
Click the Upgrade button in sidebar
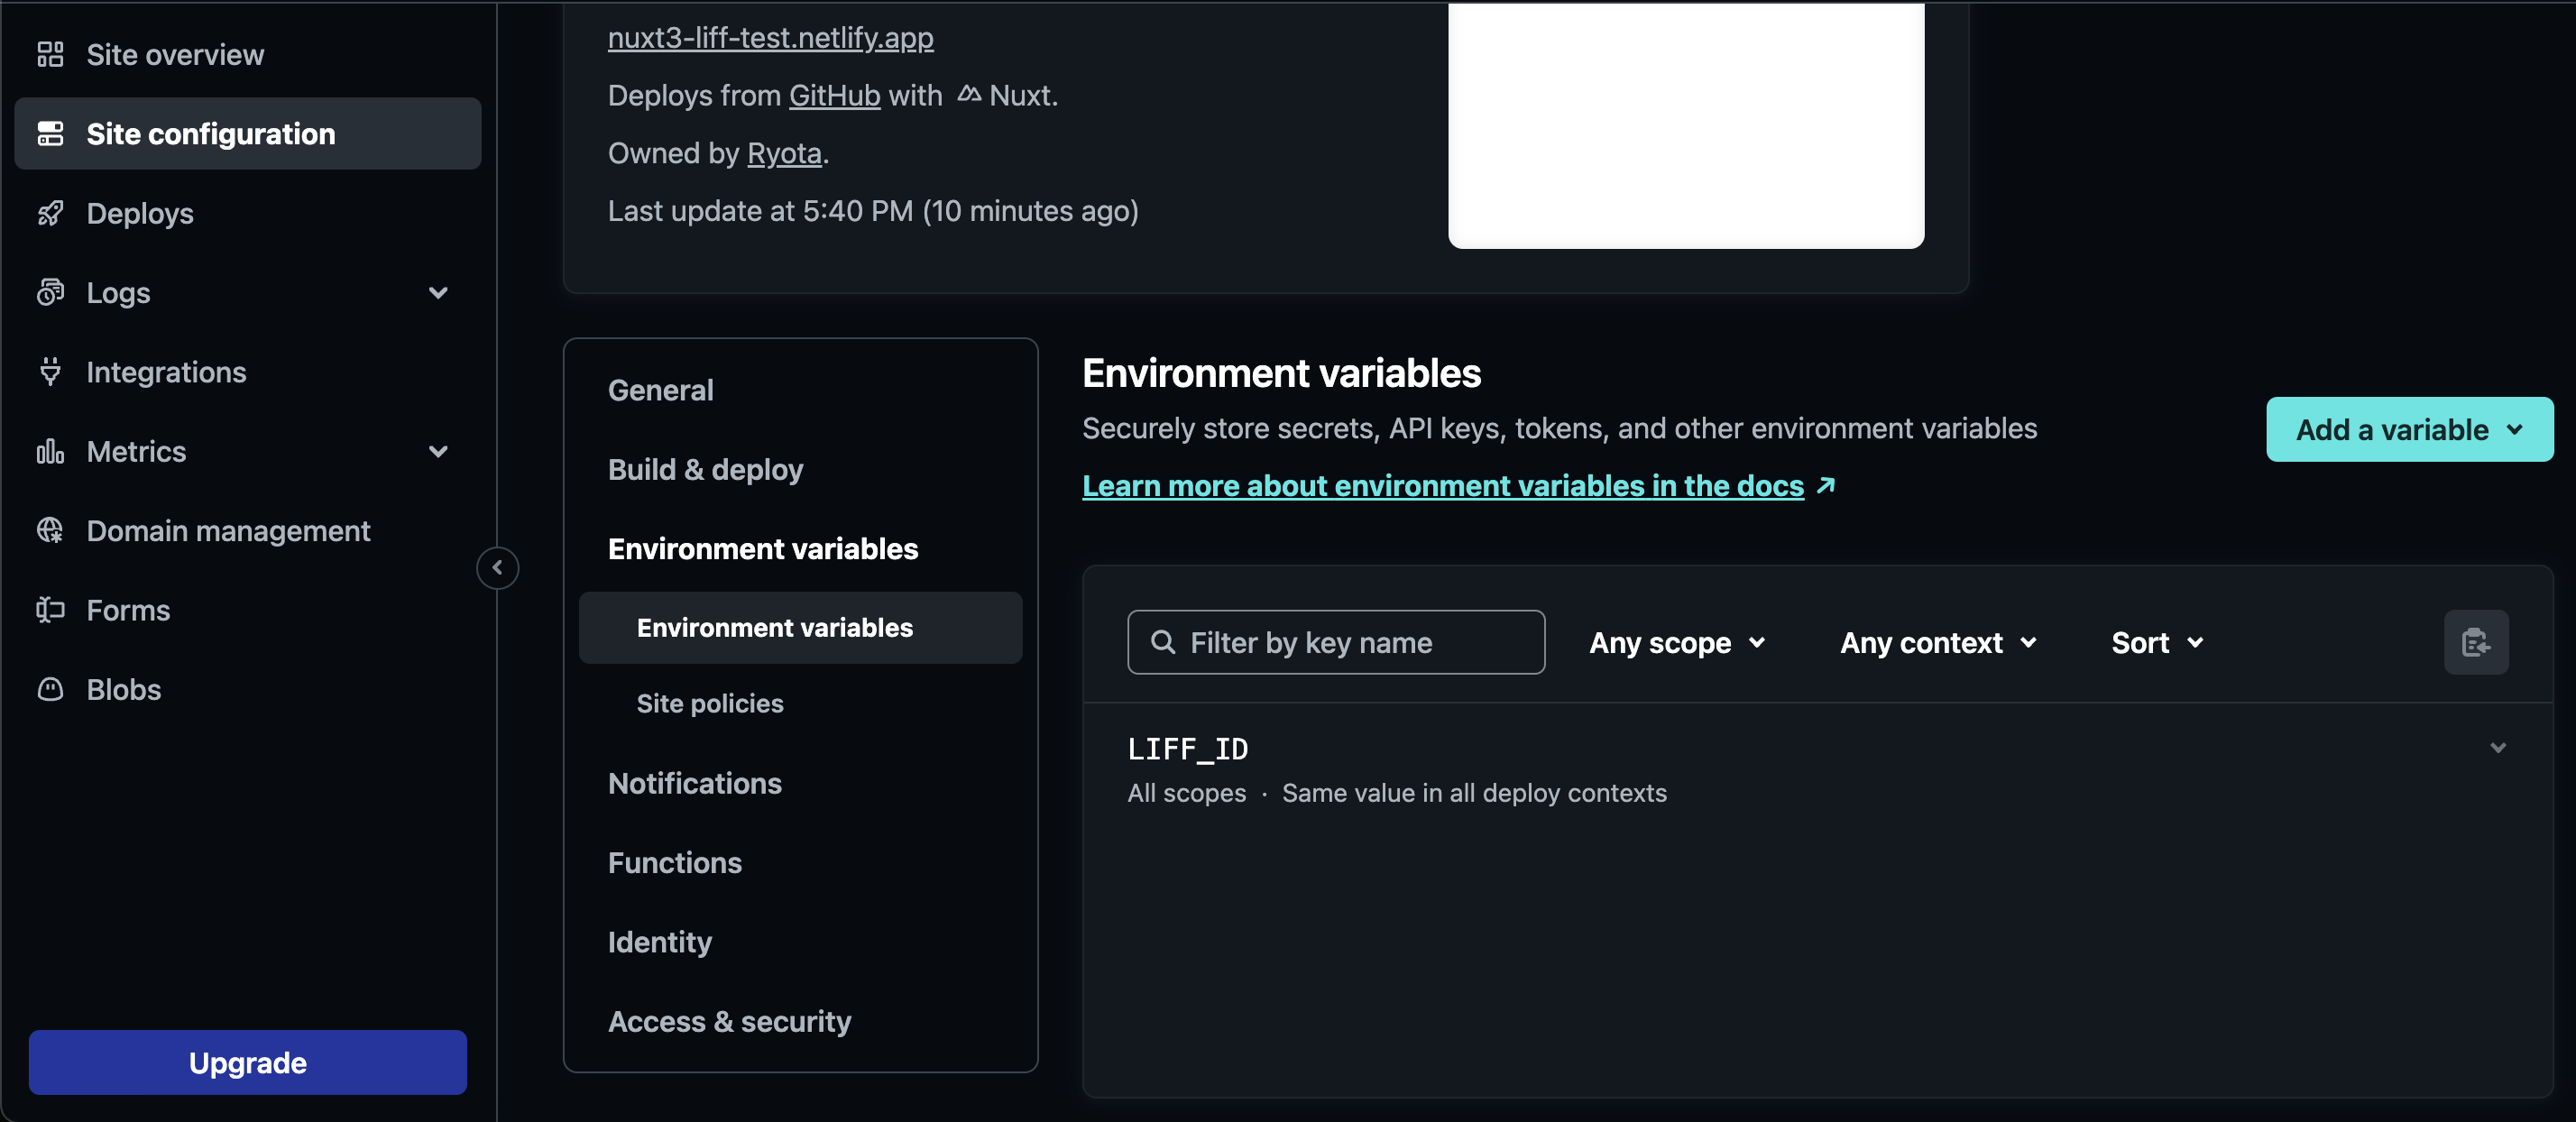pyautogui.click(x=246, y=1062)
